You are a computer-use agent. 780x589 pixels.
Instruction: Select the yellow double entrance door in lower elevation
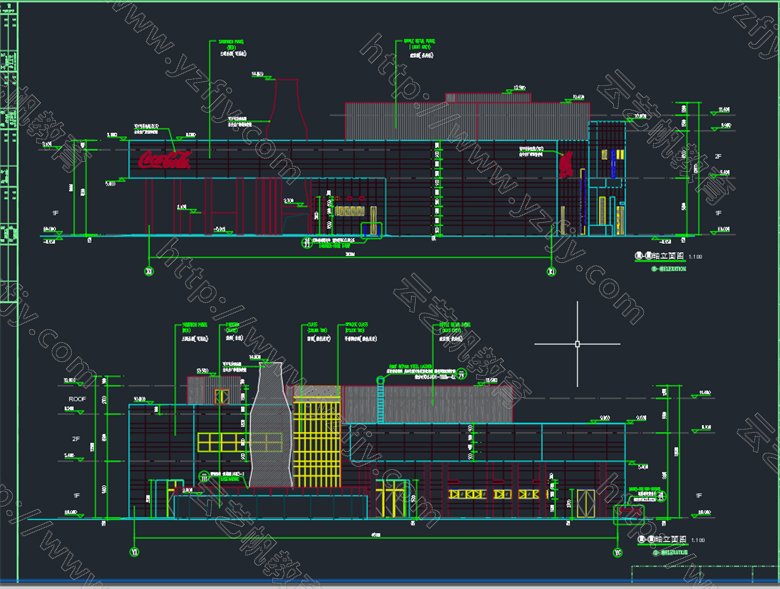pos(391,499)
